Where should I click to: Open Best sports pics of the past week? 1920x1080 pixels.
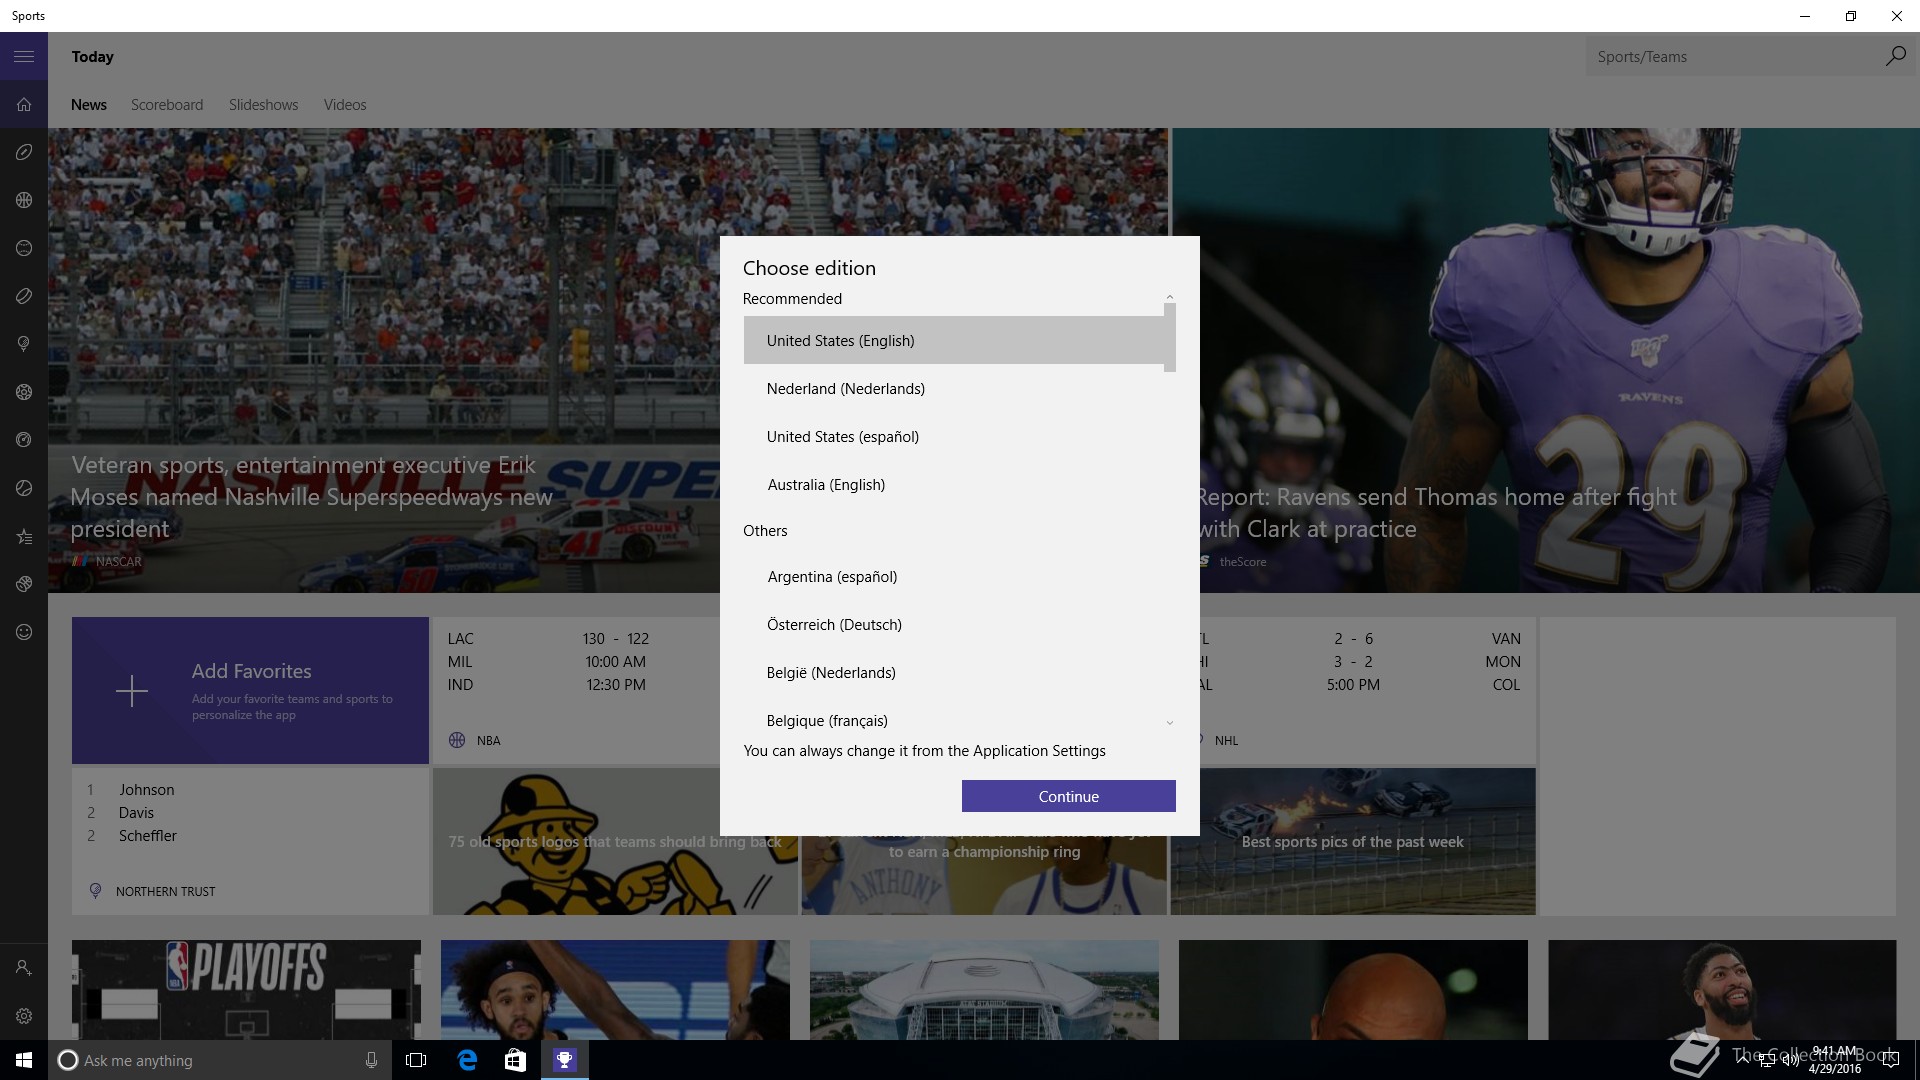pyautogui.click(x=1353, y=841)
